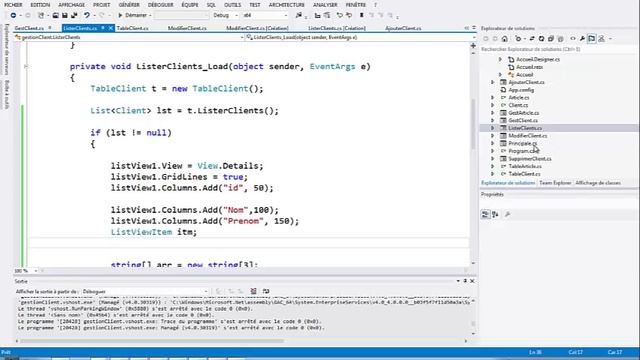Click the Home icon in Solution Explorer
The width and height of the screenshot is (640, 360).
pyautogui.click(x=504, y=39)
